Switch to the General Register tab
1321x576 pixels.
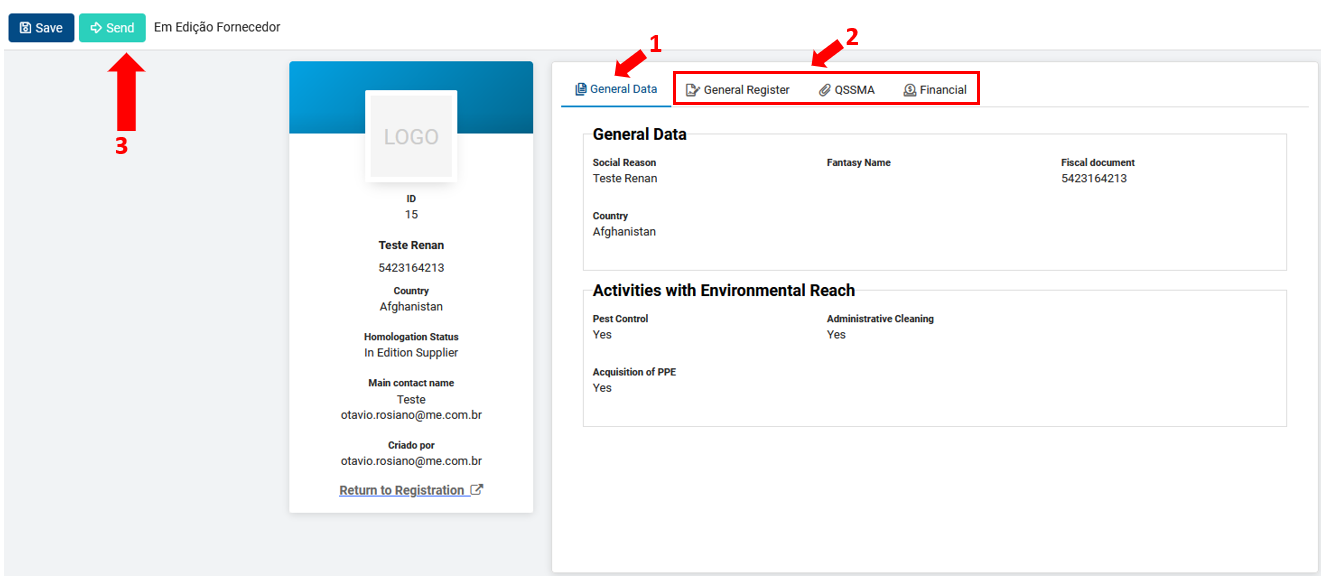738,90
